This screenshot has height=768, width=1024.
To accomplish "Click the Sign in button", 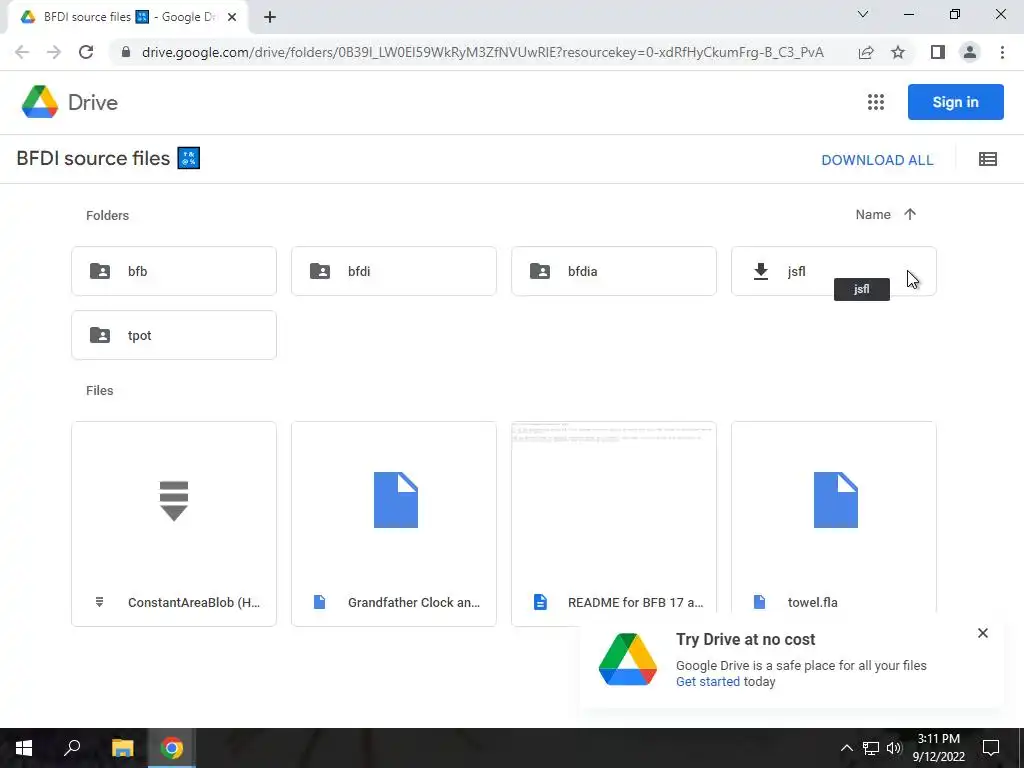I will click(955, 102).
